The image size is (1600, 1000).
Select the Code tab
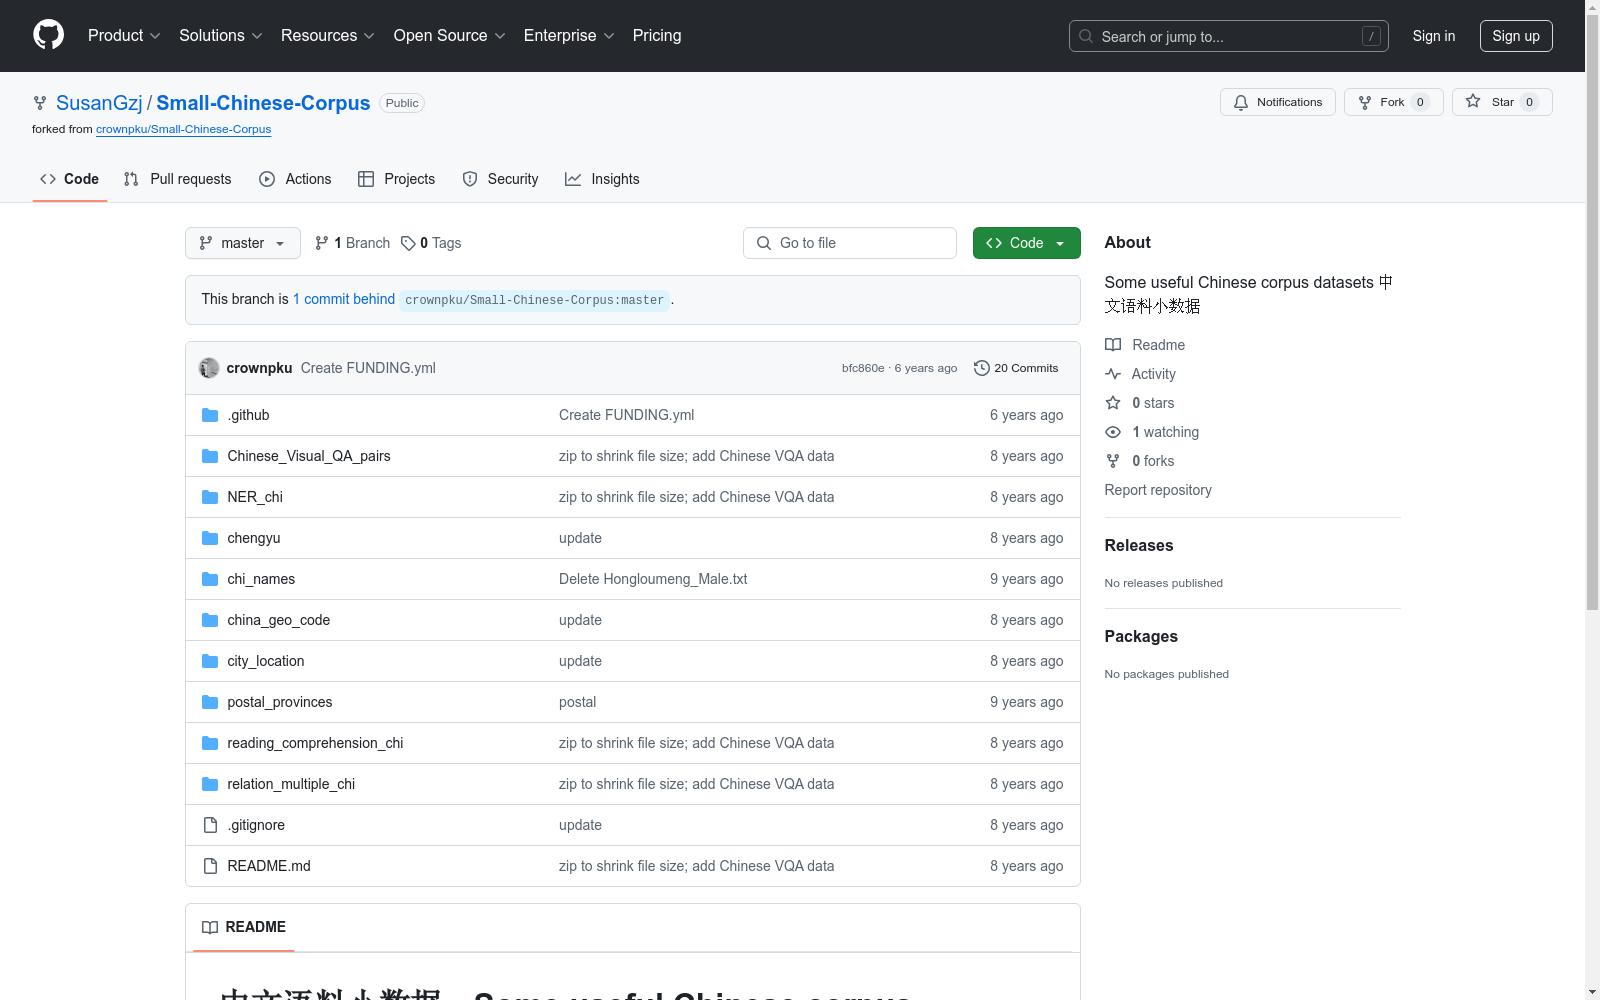click(69, 179)
